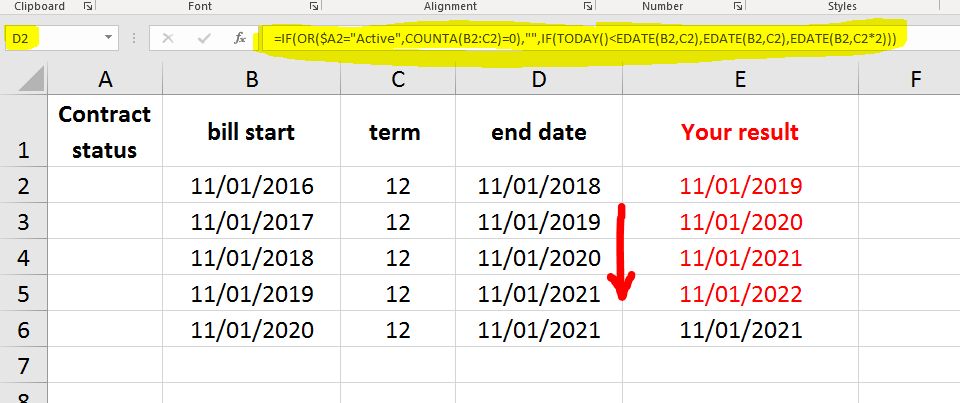Click the Insert Function fx icon
This screenshot has width=960, height=403.
(240, 39)
